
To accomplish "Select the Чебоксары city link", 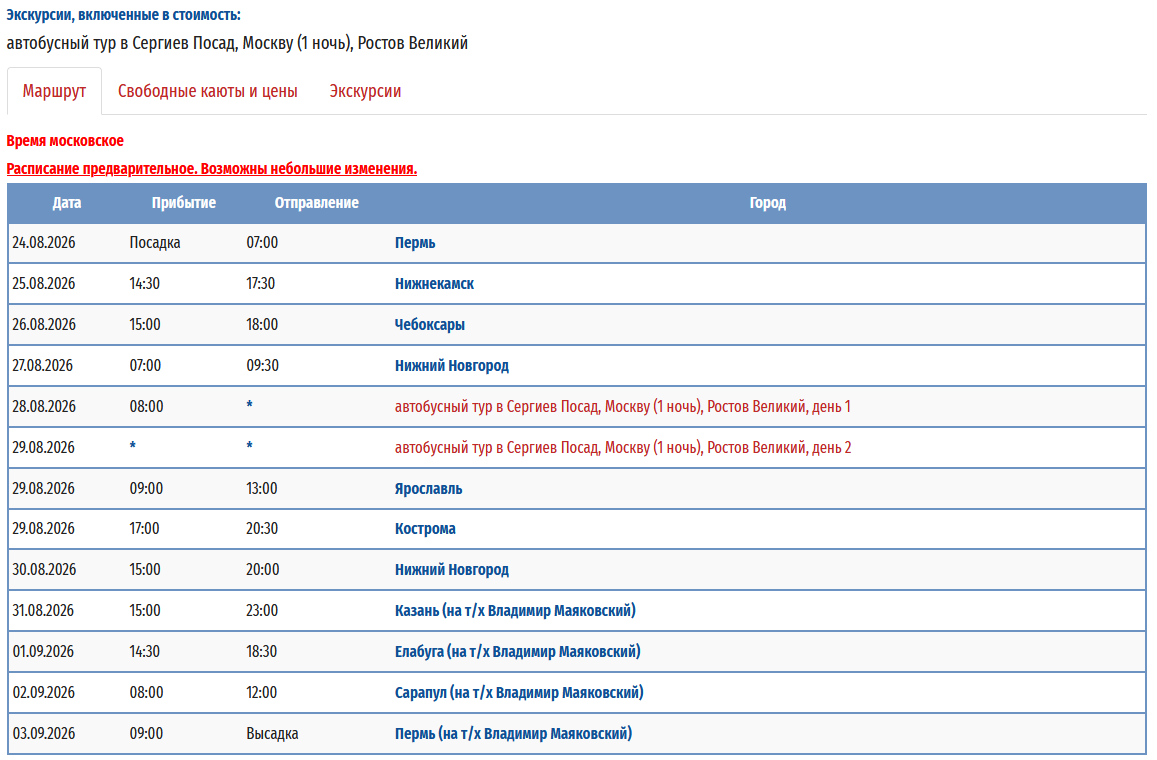I will 430,325.
